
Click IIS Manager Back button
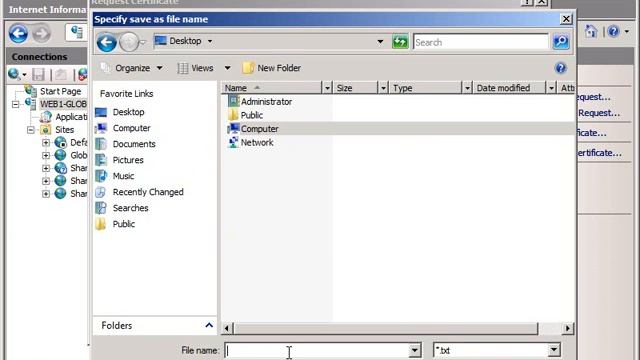pyautogui.click(x=18, y=33)
